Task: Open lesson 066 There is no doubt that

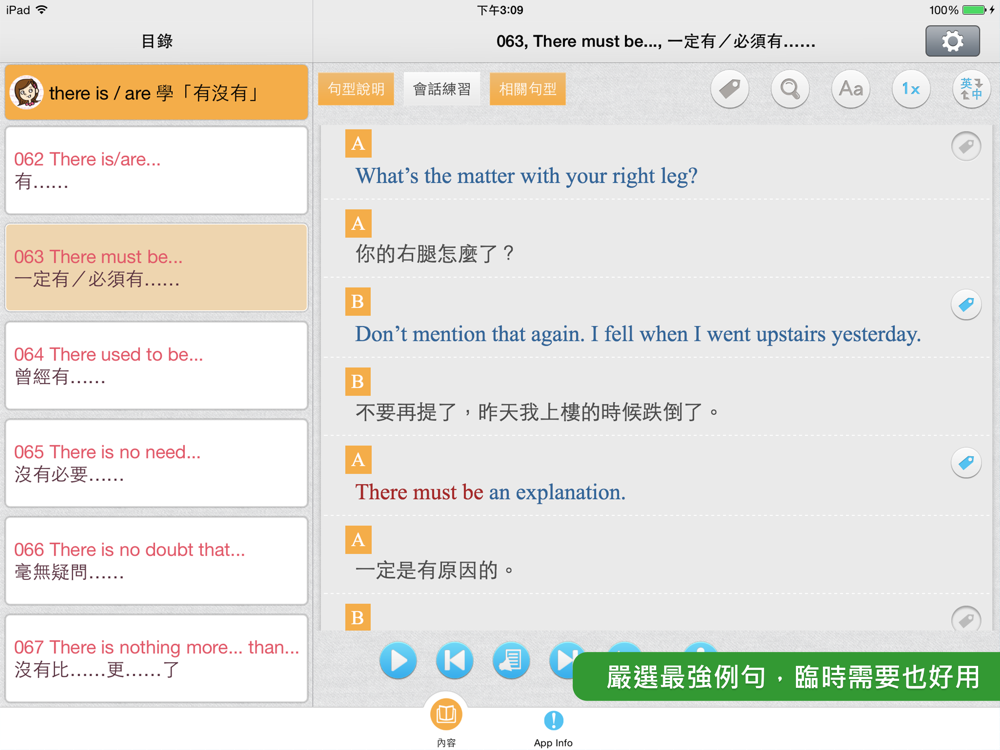Action: pyautogui.click(x=157, y=561)
